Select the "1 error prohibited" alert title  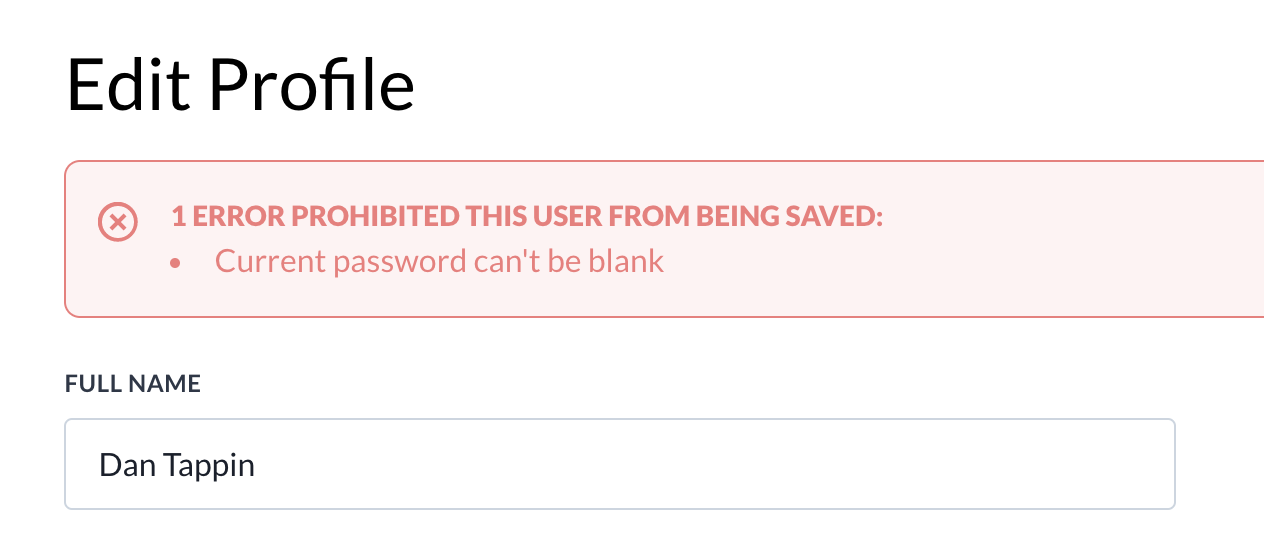528,217
